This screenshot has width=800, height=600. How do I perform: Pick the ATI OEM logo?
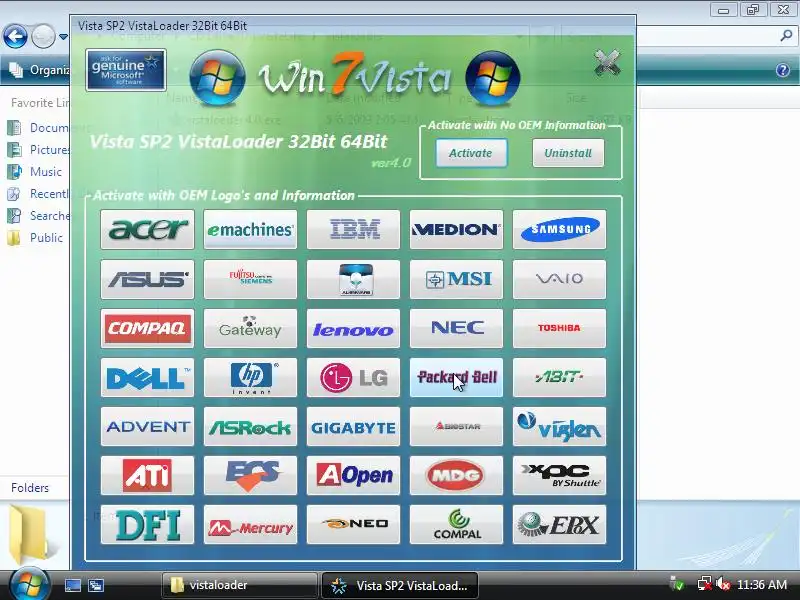coord(147,476)
